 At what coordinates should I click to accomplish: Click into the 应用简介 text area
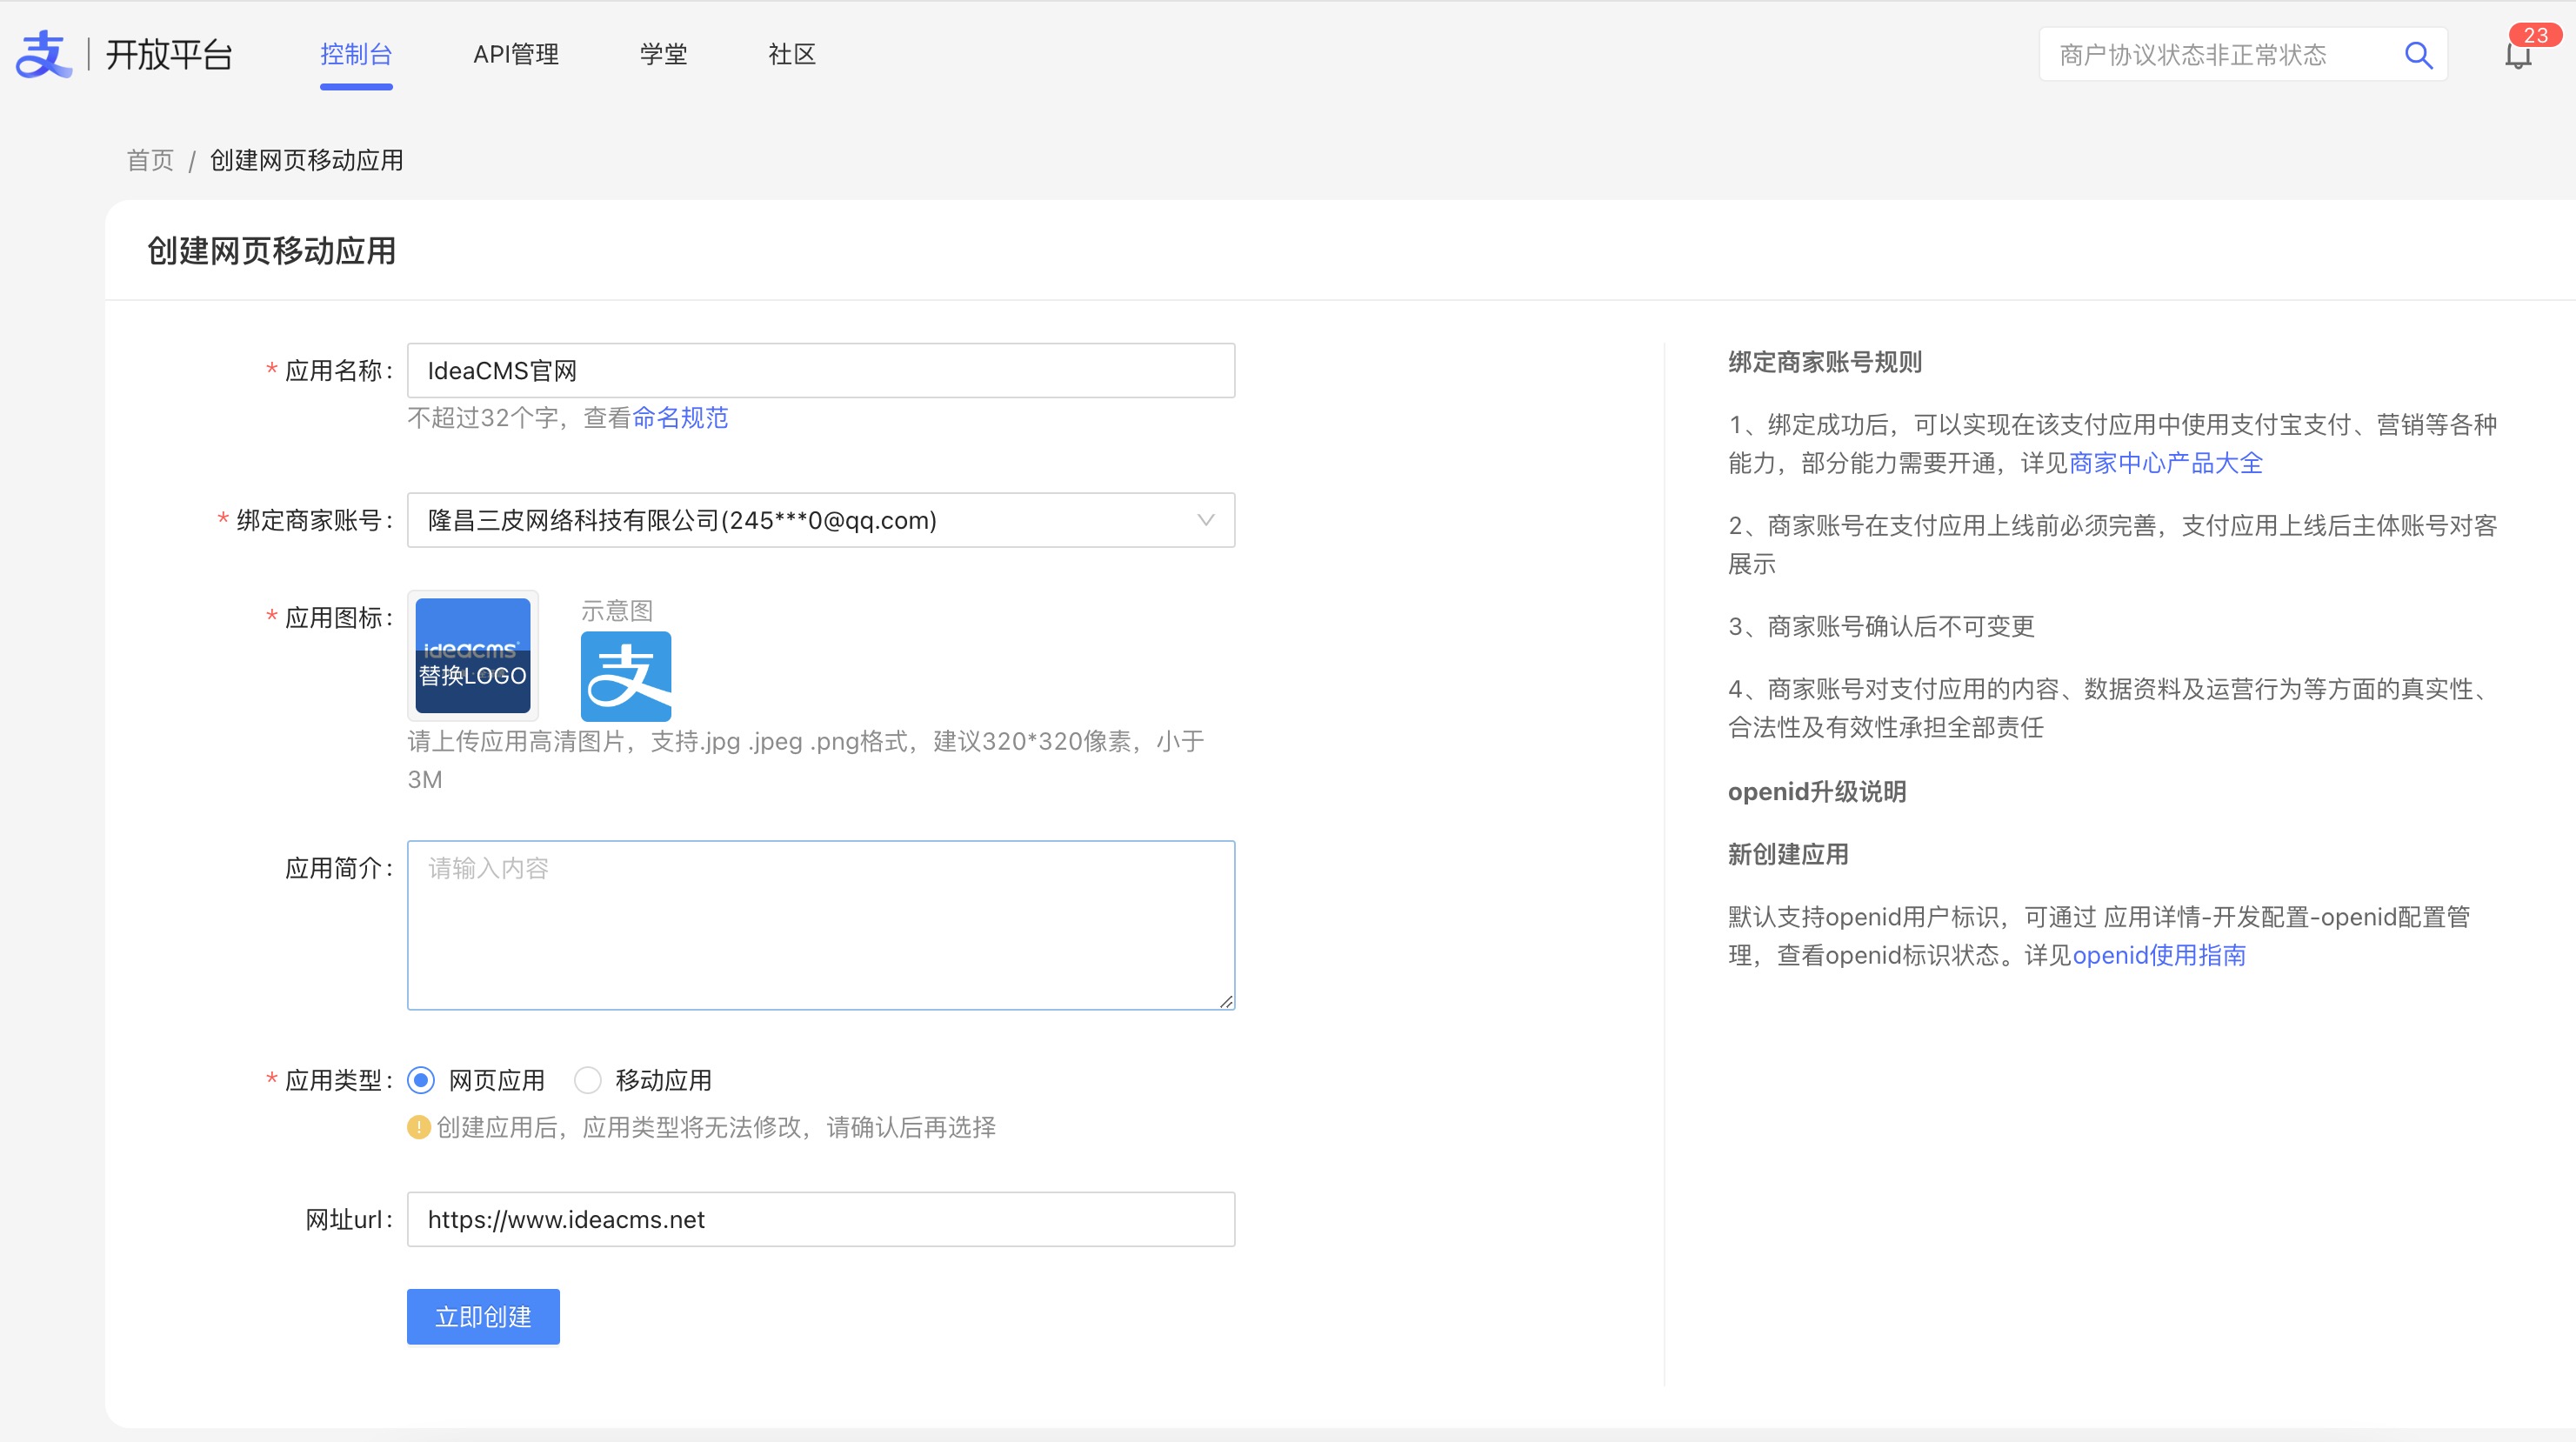pos(820,925)
